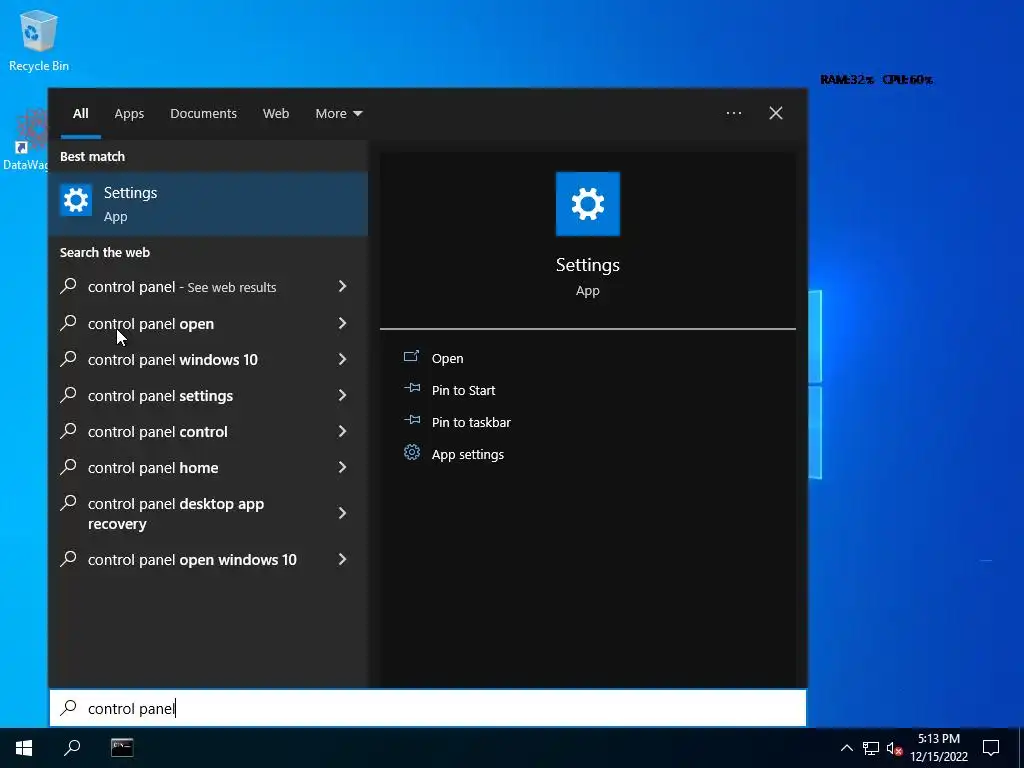Open the network status tray icon
Image resolution: width=1024 pixels, height=768 pixels.
tap(871, 748)
